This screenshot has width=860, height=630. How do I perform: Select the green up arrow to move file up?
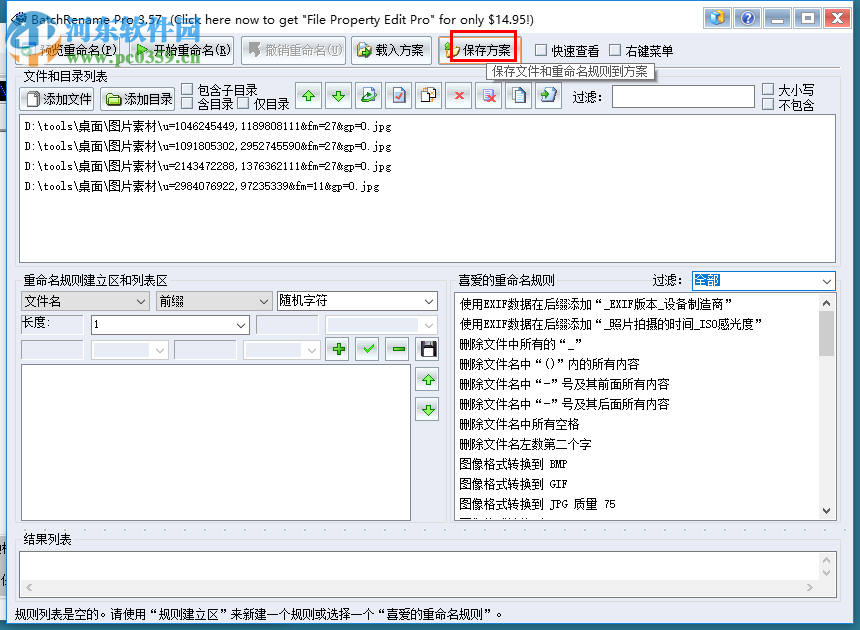(309, 96)
